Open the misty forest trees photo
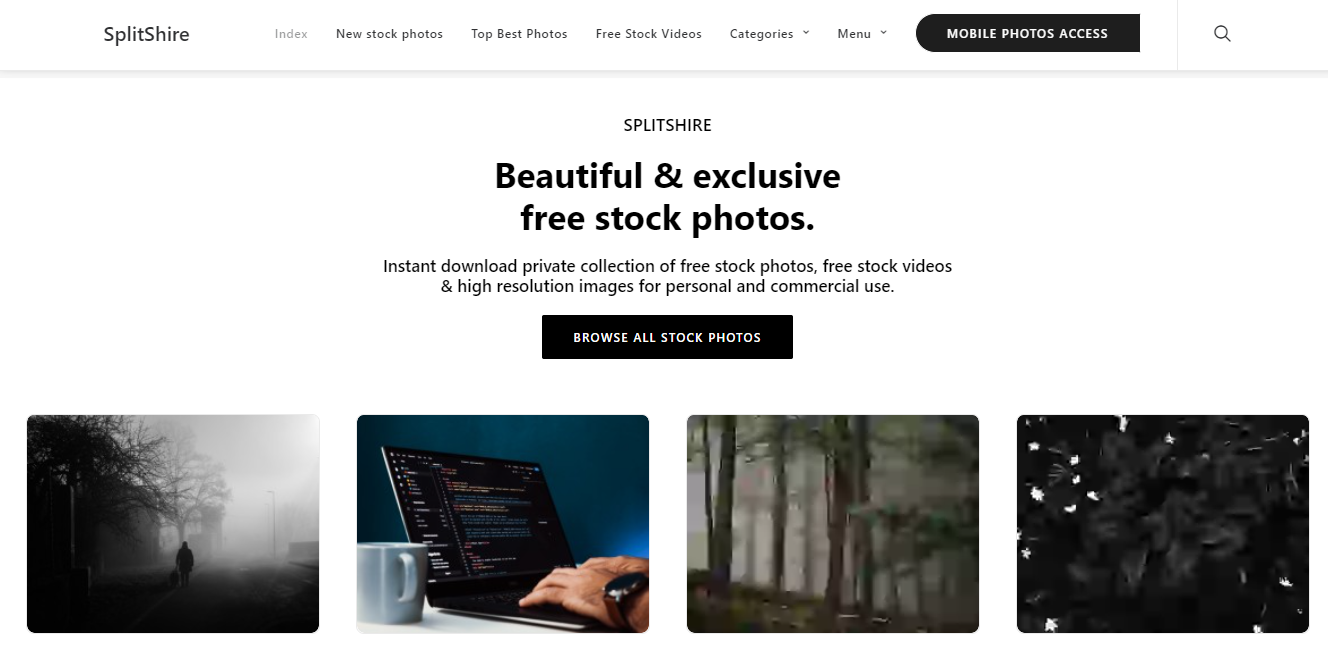 (833, 524)
